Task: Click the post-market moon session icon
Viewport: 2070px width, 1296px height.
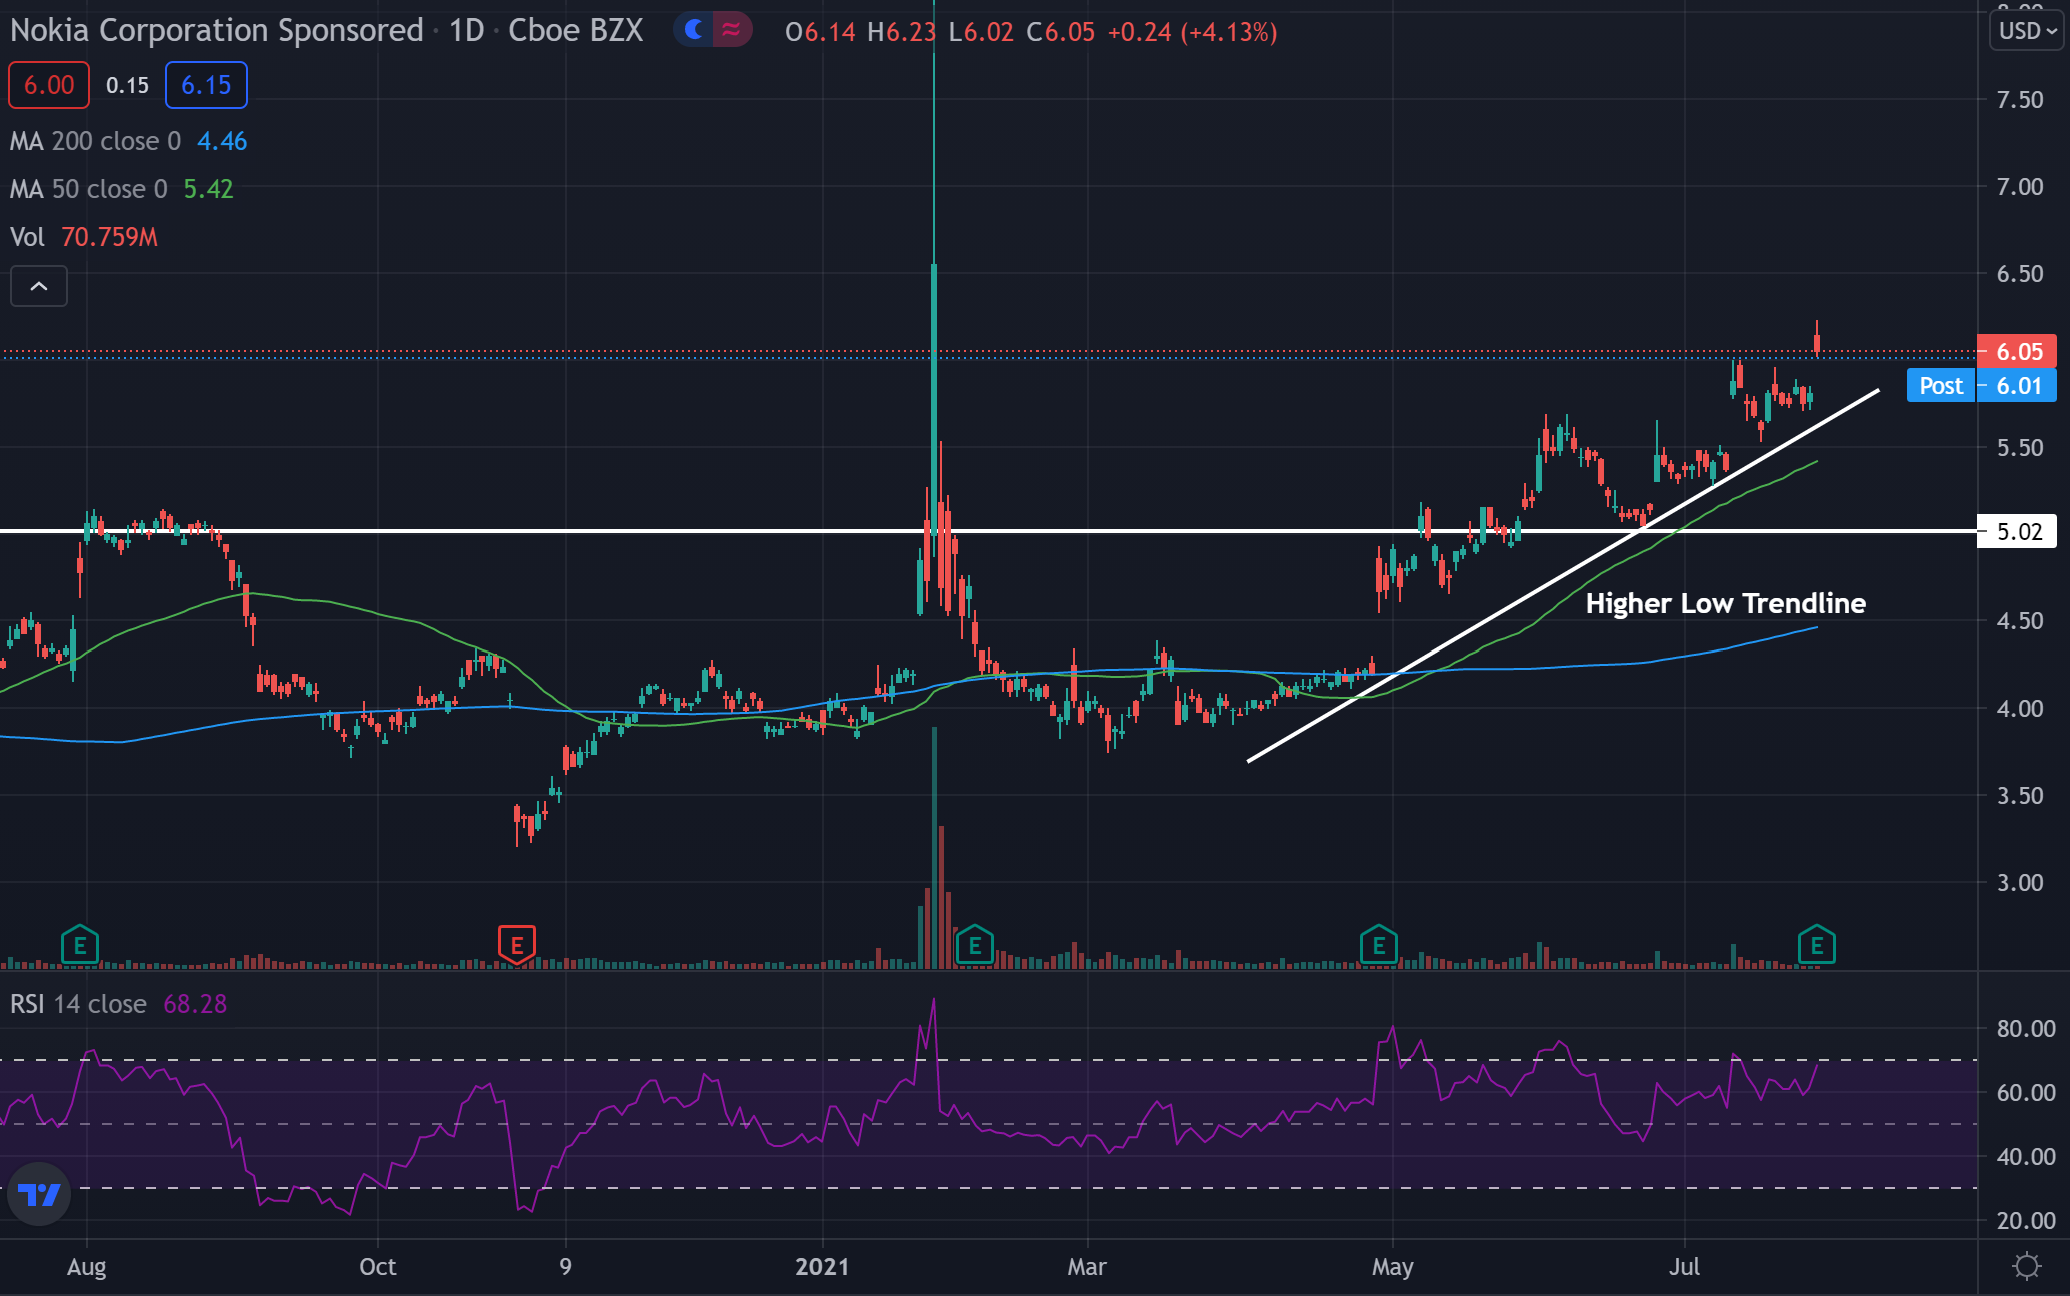Action: pos(693,31)
